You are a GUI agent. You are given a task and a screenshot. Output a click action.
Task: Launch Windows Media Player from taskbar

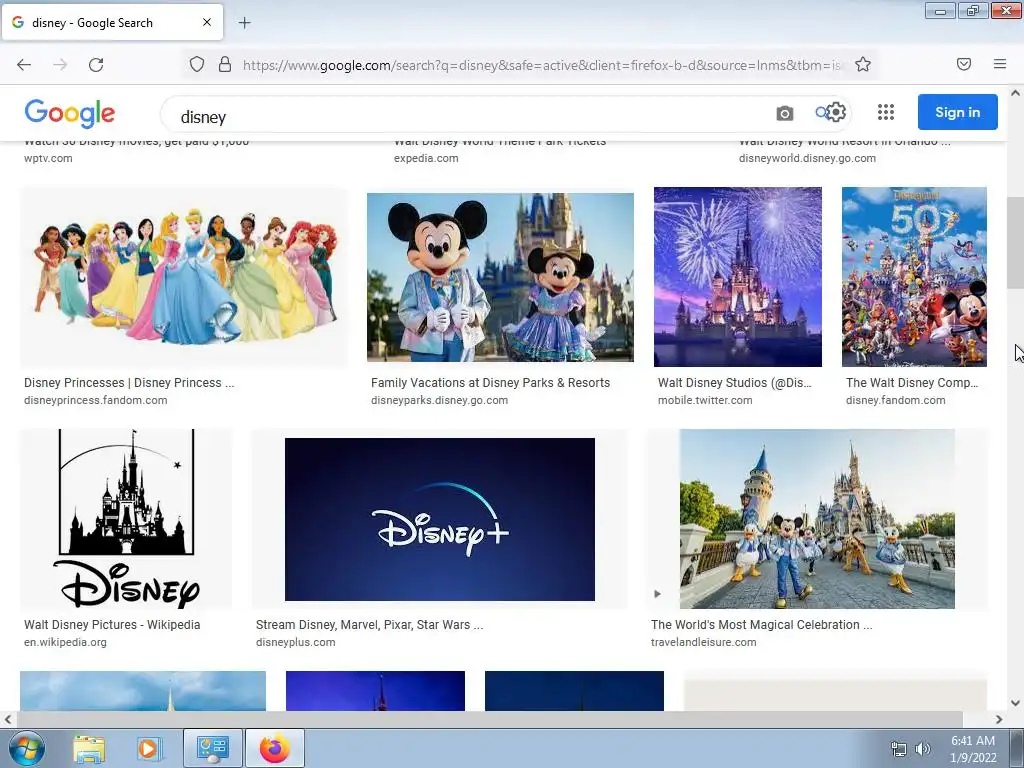pyautogui.click(x=149, y=748)
